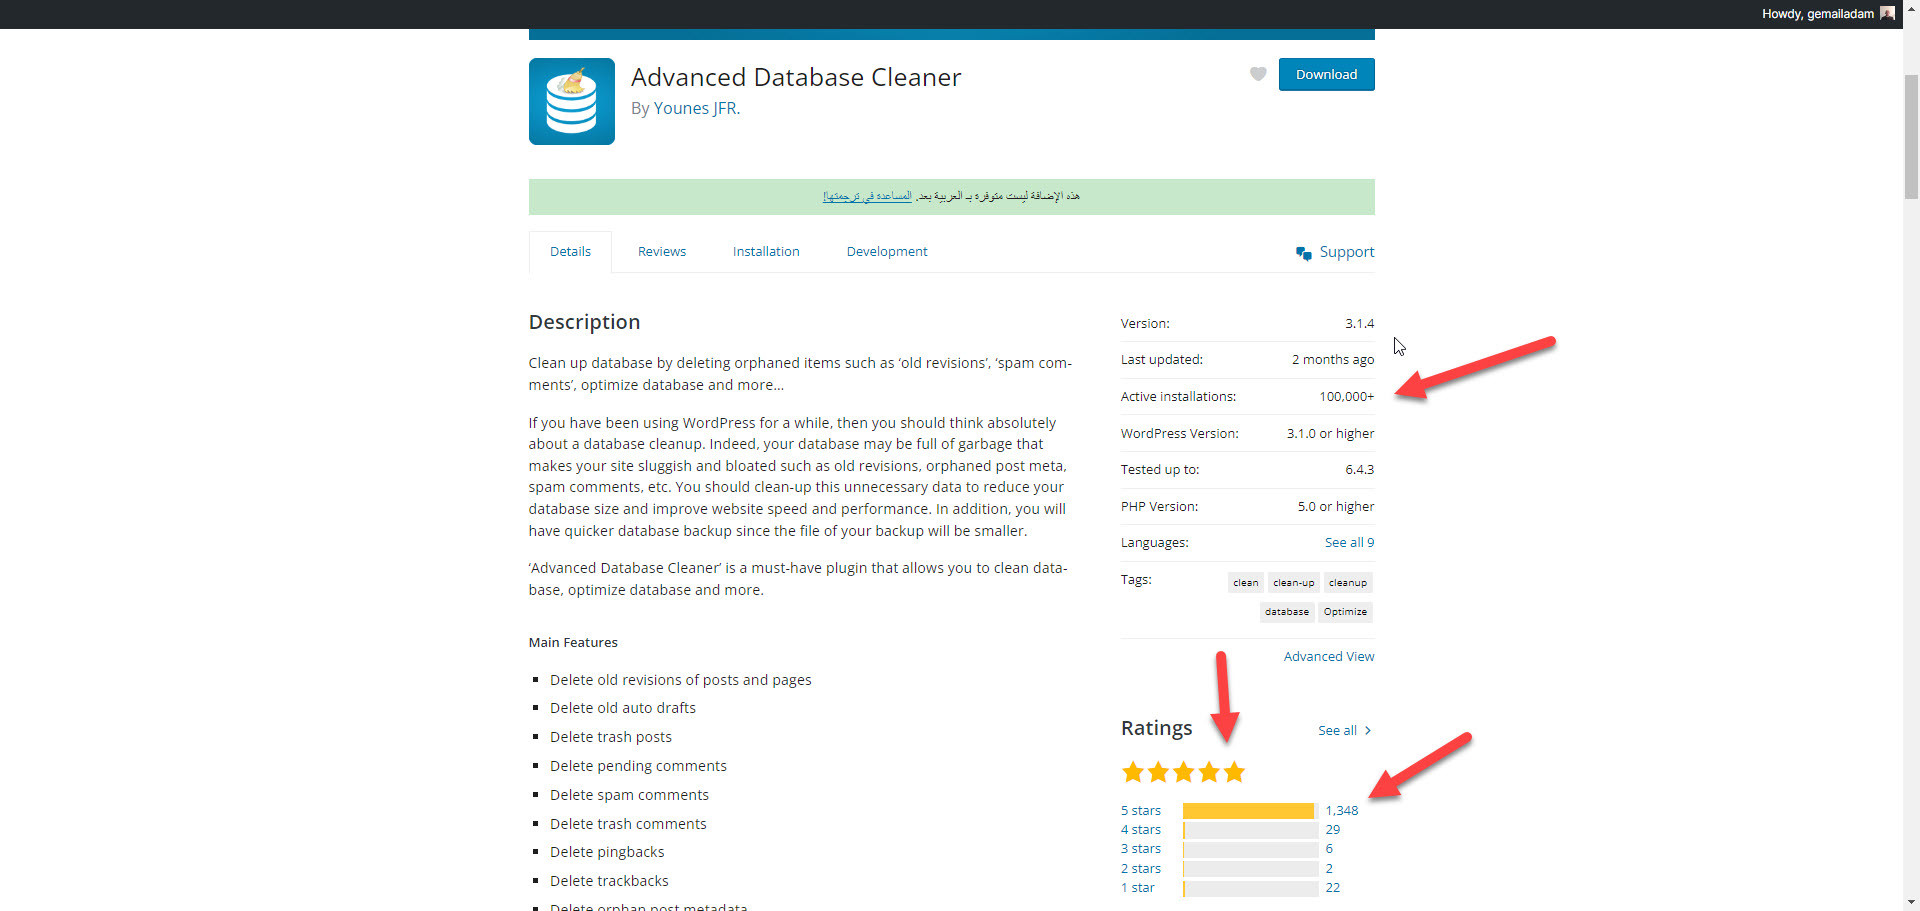Filter reviews by 5 stars

pyautogui.click(x=1141, y=811)
